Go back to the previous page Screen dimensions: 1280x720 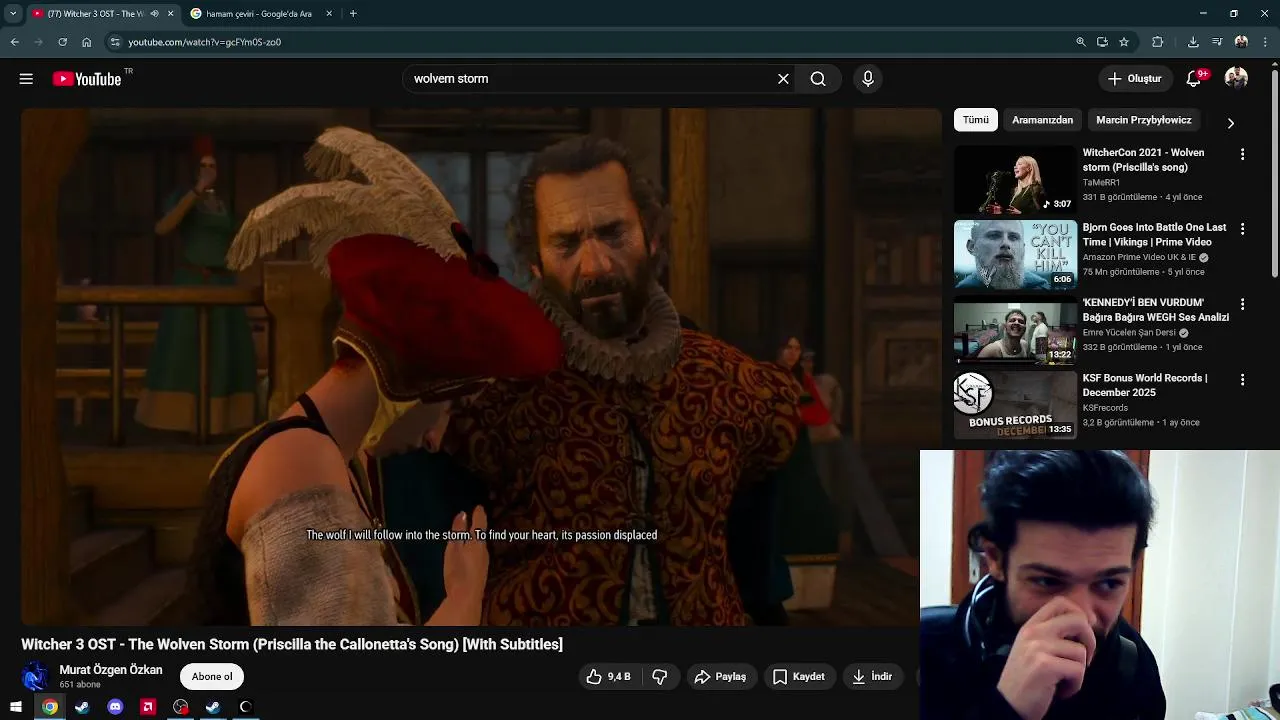[14, 42]
